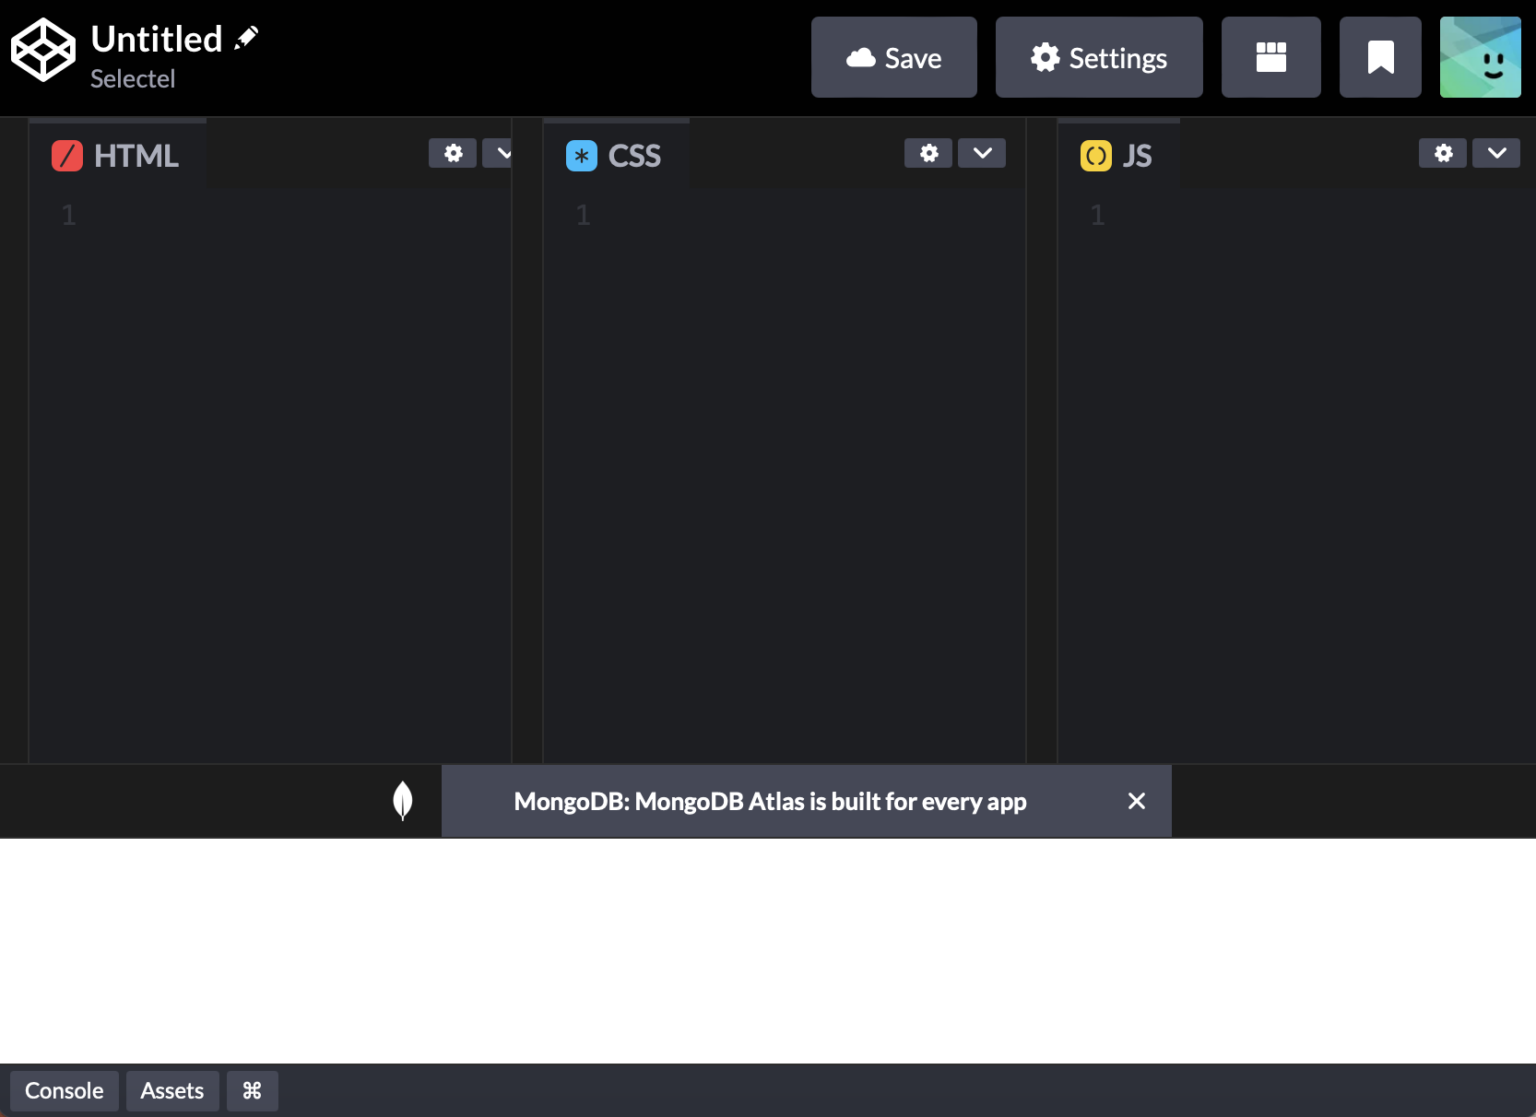Image resolution: width=1536 pixels, height=1117 pixels.
Task: Click the CodePen logo
Action: [x=42, y=47]
